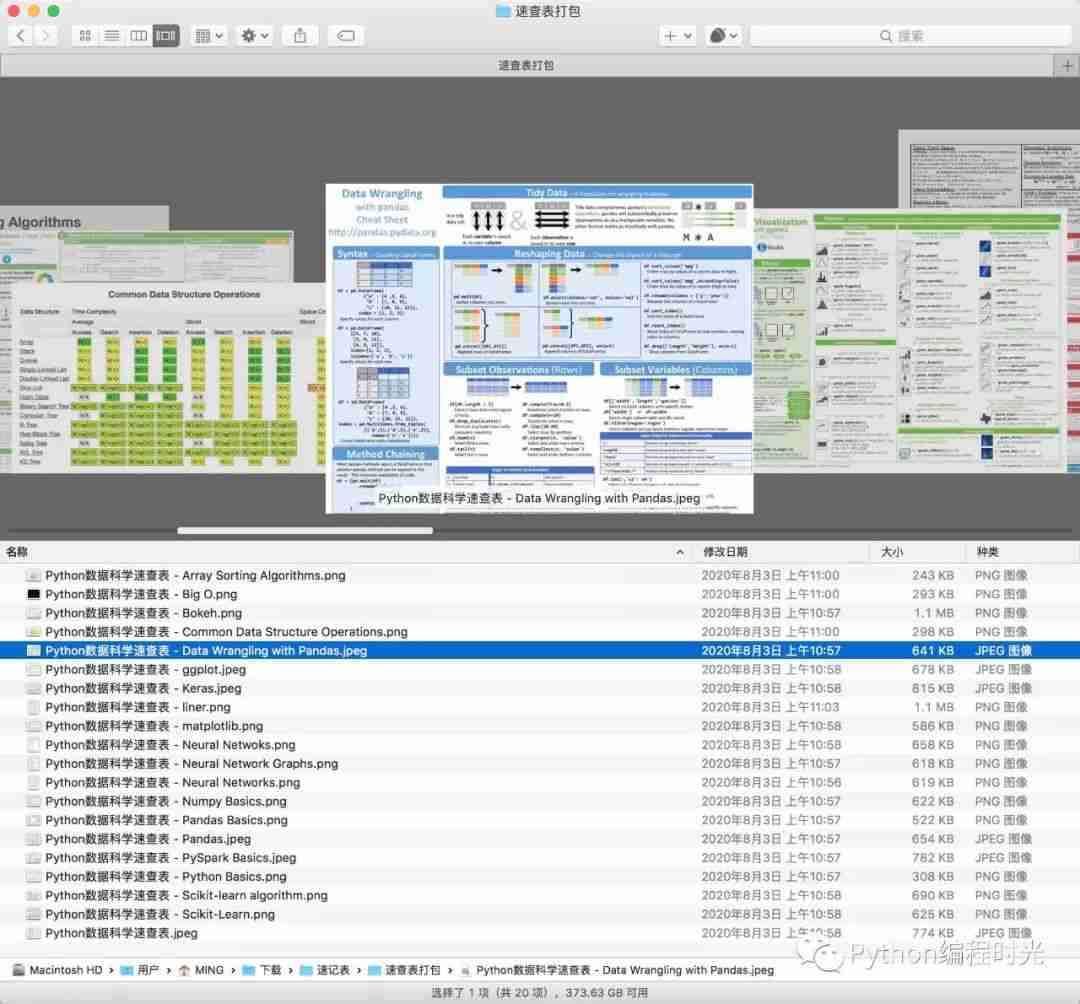Select file PySpark Basics.jpeg
This screenshot has height=1004, width=1080.
point(540,857)
